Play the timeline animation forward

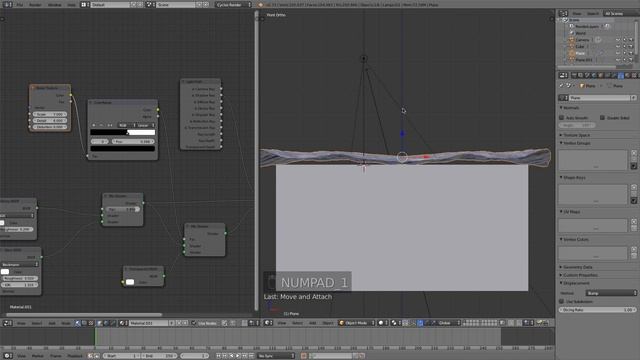(x=238, y=356)
